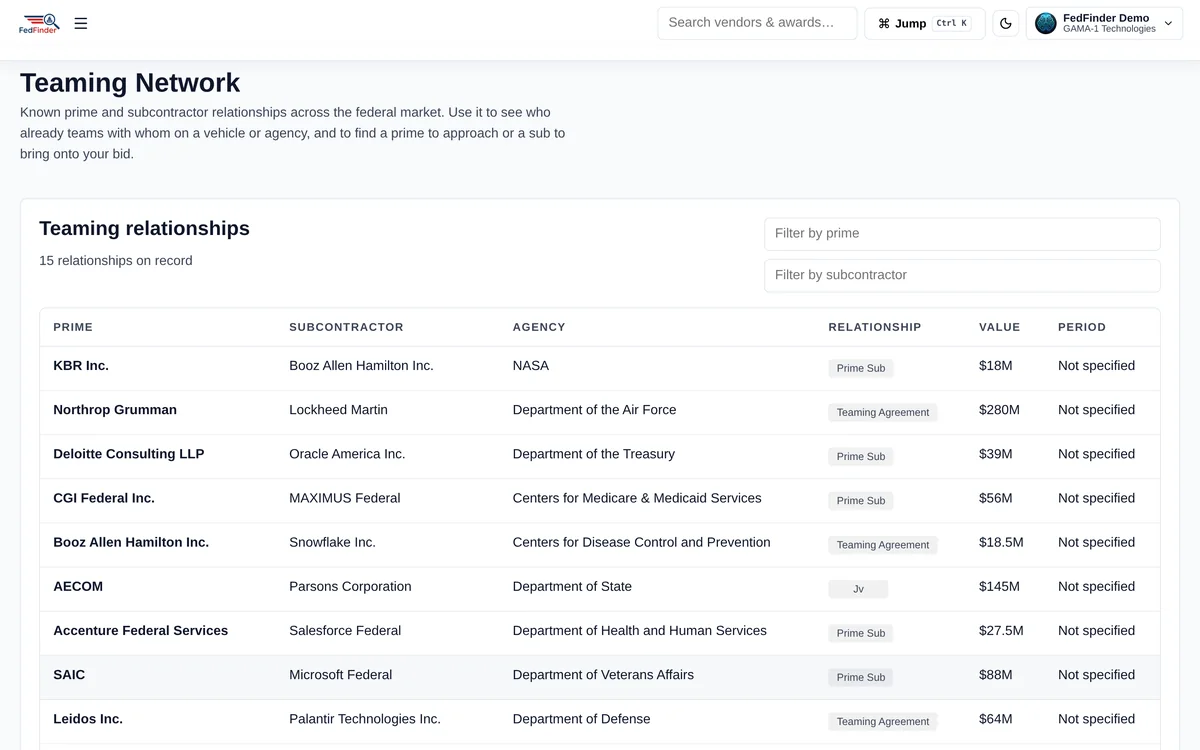1200x750 pixels.
Task: Click the user avatar globe icon
Action: point(1046,23)
